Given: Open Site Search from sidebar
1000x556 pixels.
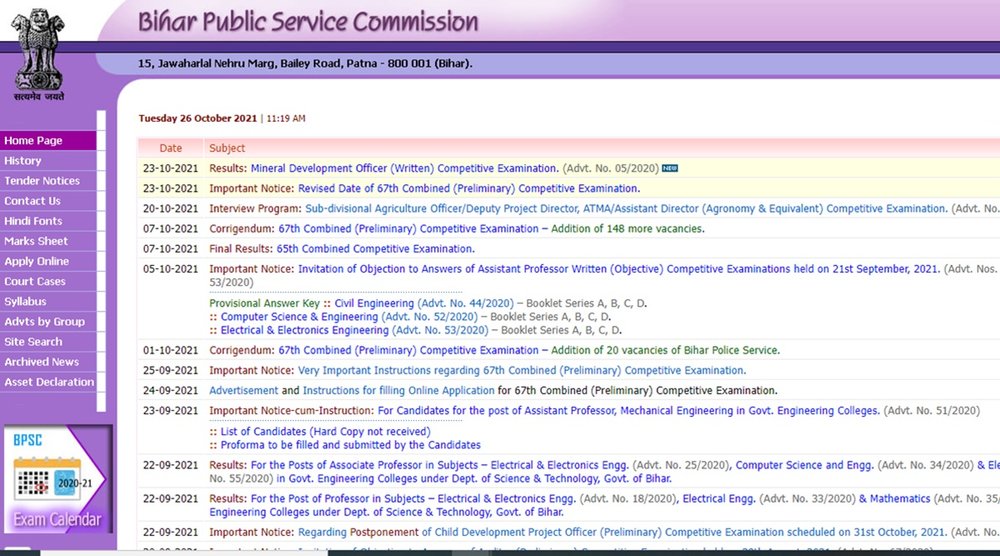Looking at the screenshot, I should pos(48,342).
